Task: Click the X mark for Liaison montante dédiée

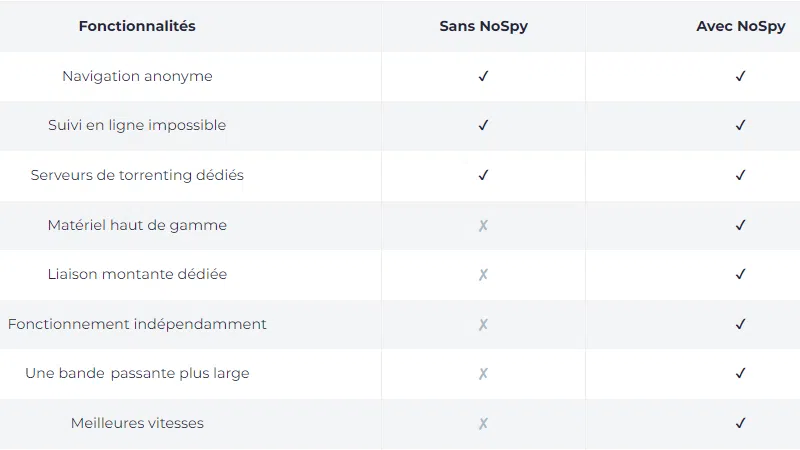Action: tap(483, 274)
